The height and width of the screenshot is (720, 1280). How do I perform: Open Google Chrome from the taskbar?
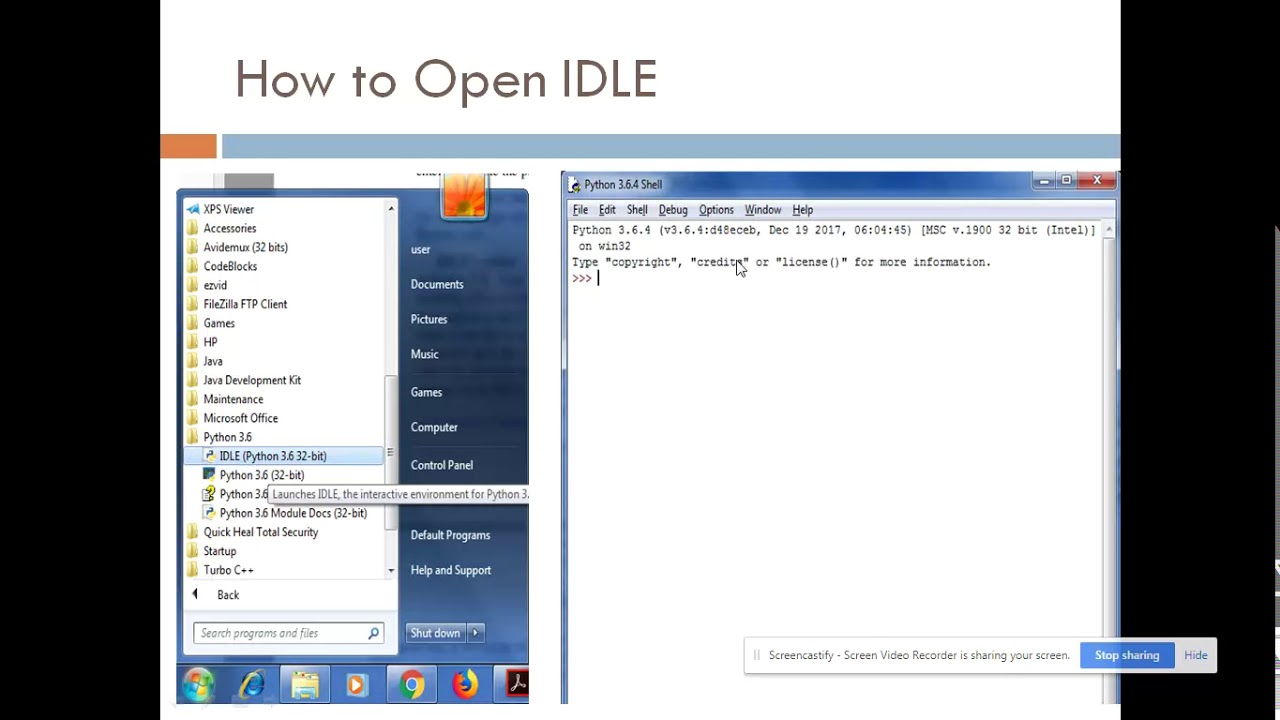point(411,685)
